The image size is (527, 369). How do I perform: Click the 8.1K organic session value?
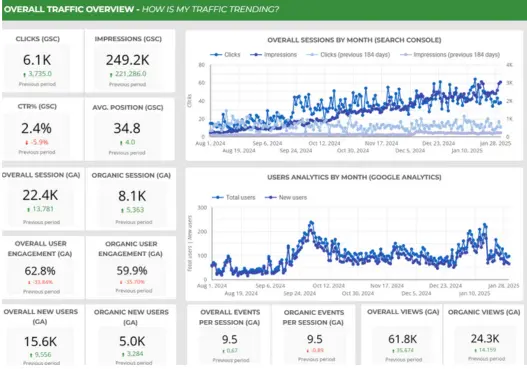coord(132,196)
